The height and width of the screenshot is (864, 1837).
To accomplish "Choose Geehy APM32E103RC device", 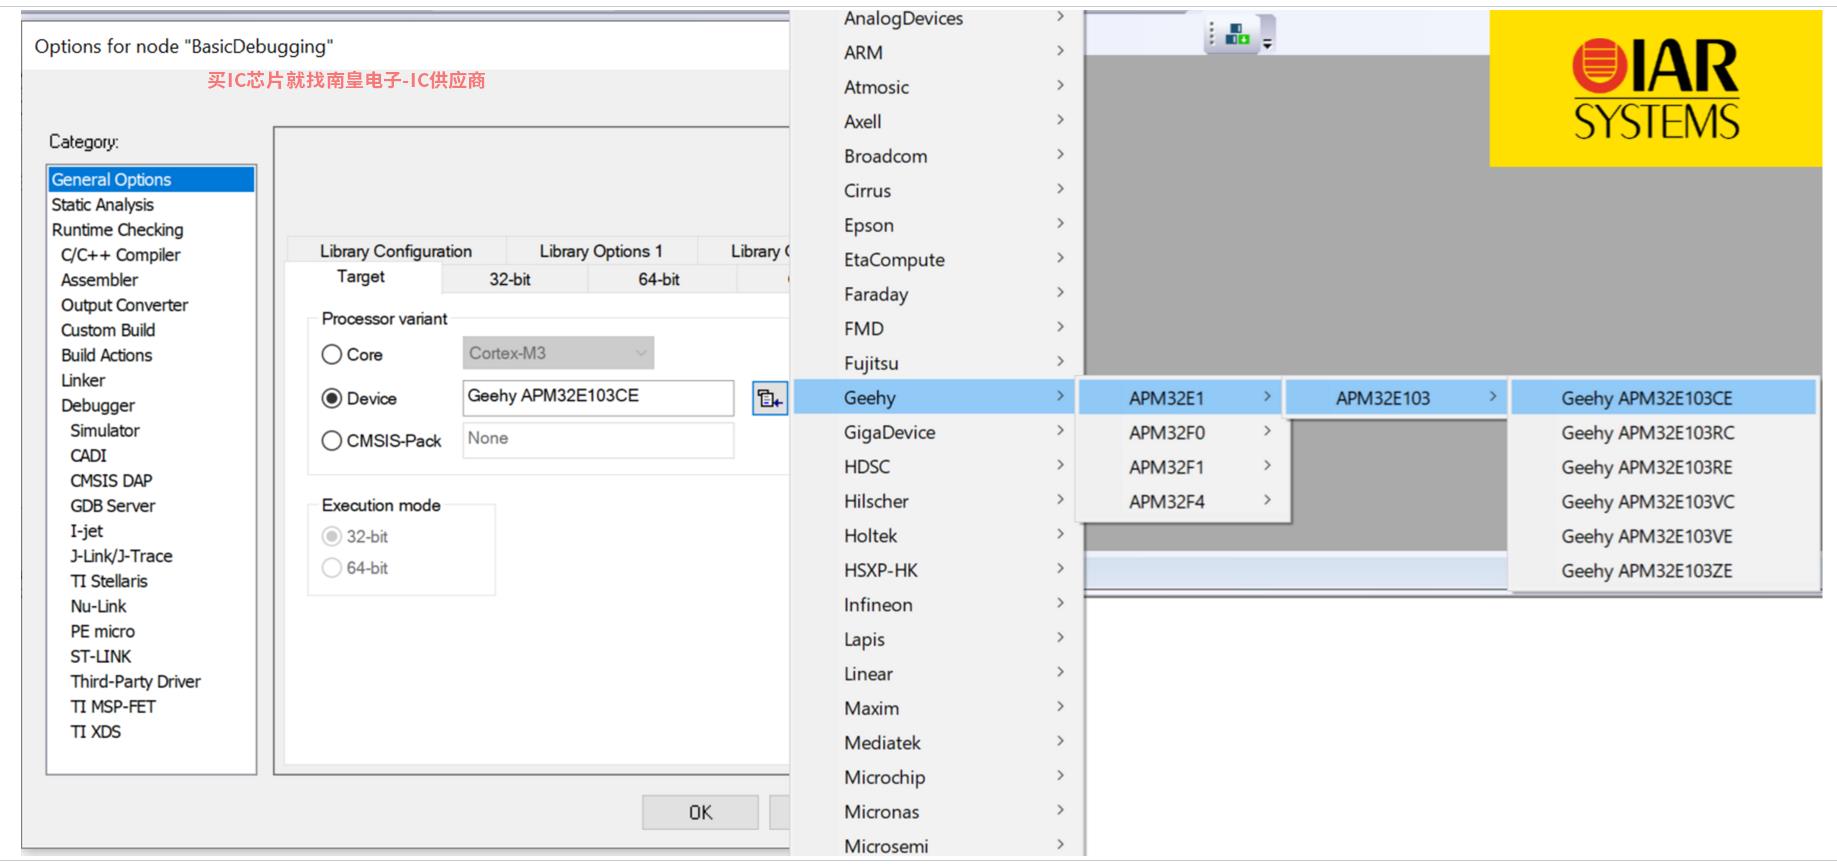I will (x=1663, y=433).
